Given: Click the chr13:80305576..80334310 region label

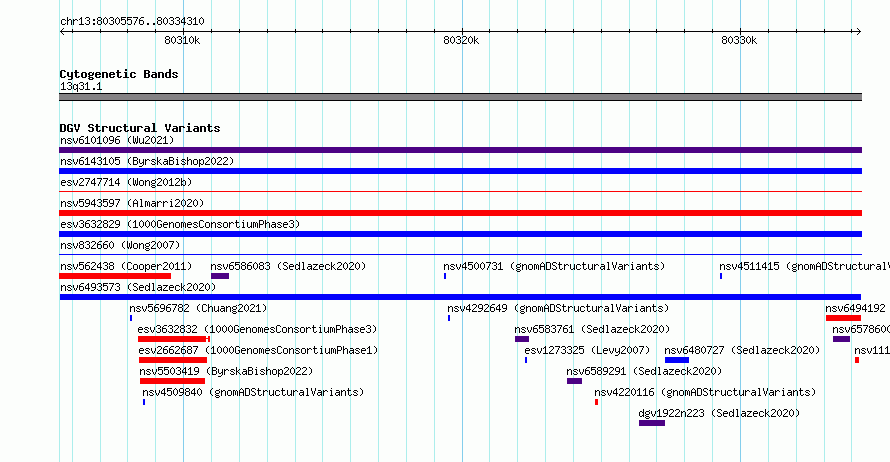Looking at the screenshot, I should [x=132, y=22].
